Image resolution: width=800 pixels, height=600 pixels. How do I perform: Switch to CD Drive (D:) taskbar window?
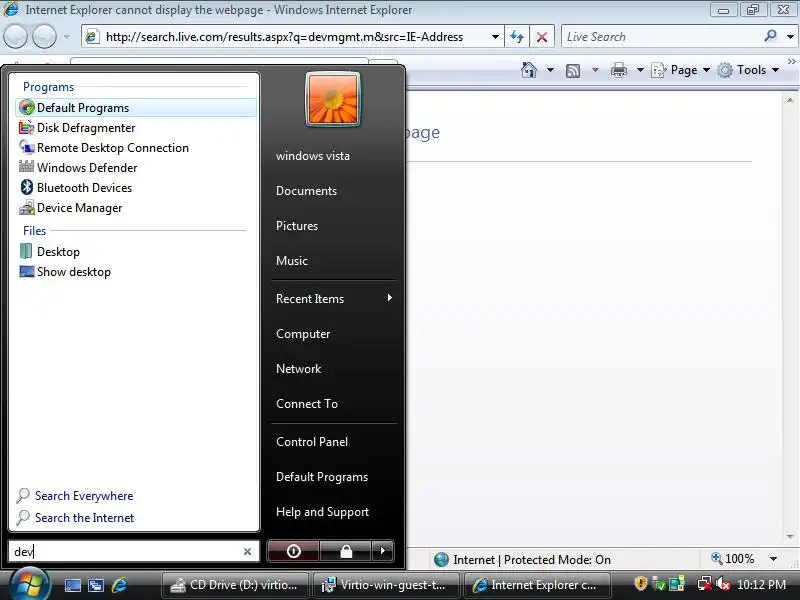235,585
